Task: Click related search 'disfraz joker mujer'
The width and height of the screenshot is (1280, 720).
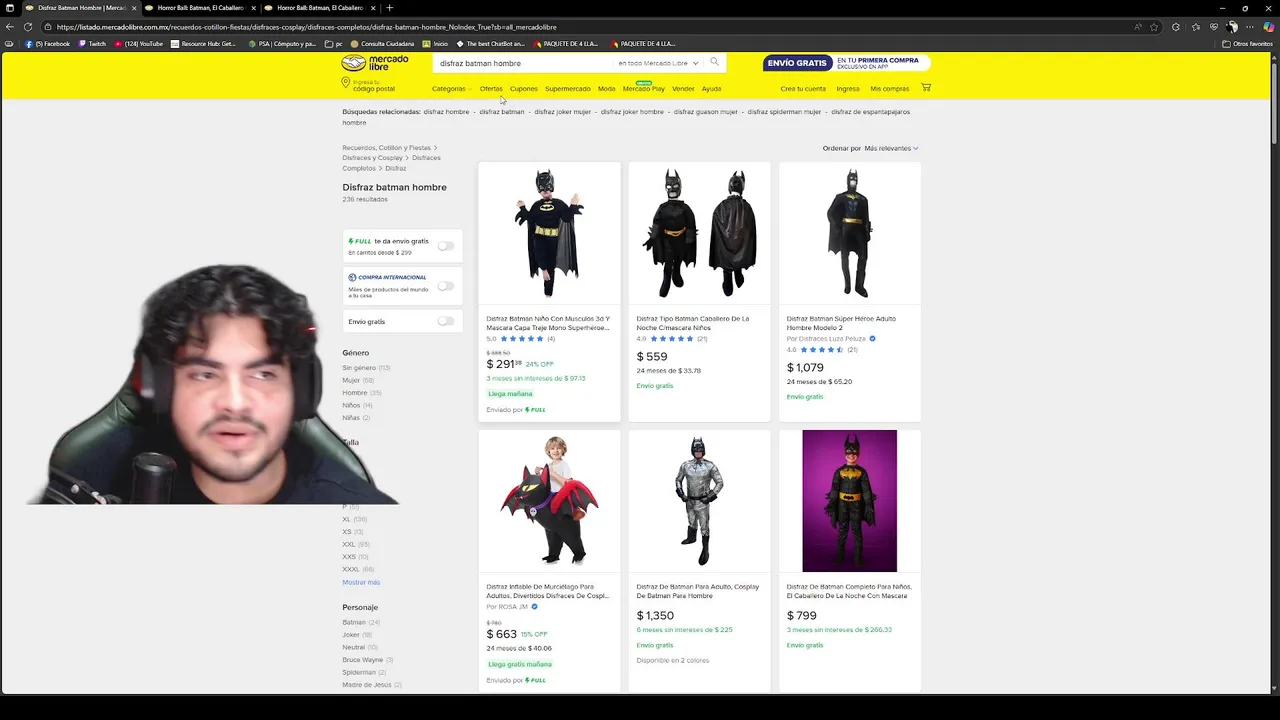Action: click(x=562, y=112)
